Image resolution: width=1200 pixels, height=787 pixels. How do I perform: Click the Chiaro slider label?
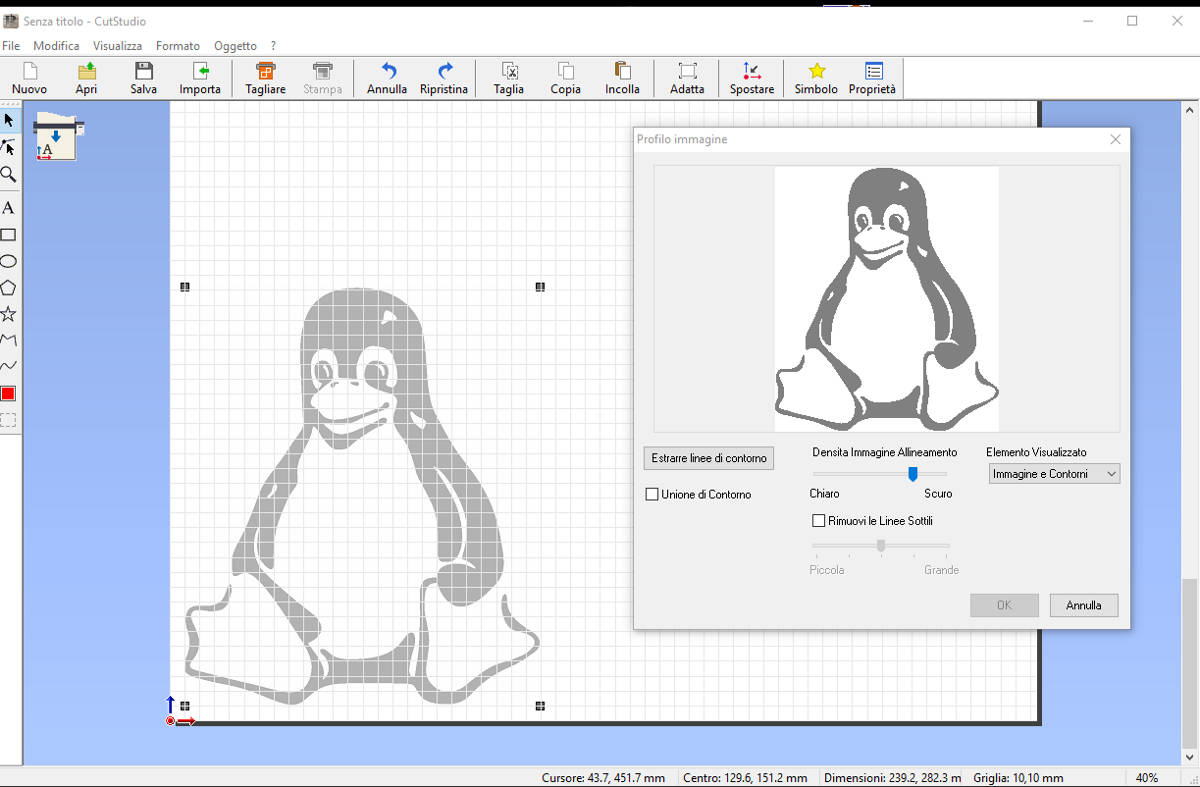click(x=824, y=494)
